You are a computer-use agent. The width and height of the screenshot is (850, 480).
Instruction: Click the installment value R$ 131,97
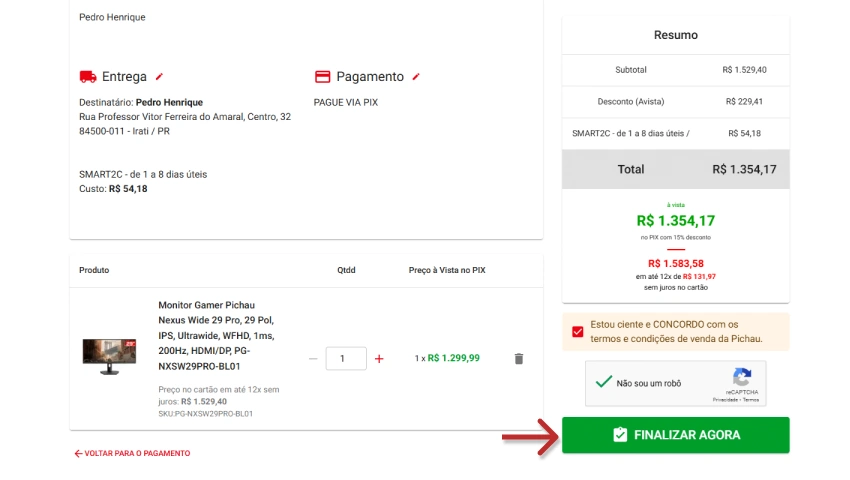pyautogui.click(x=699, y=277)
